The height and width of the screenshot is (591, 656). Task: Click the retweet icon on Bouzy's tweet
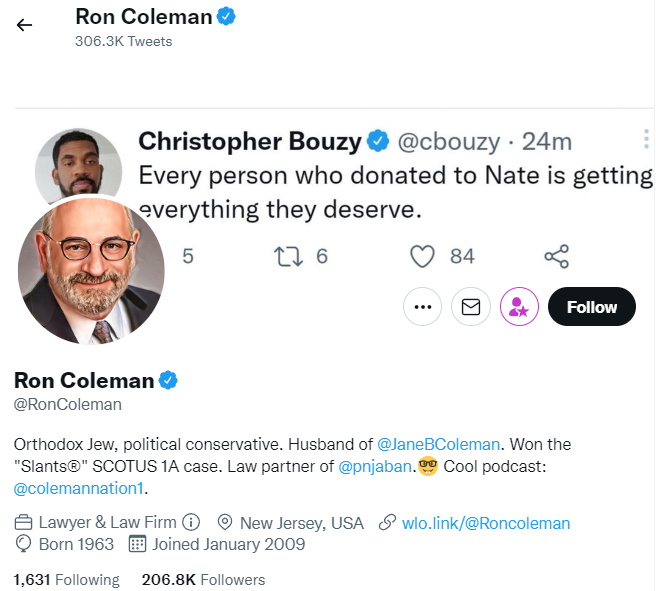click(x=288, y=256)
